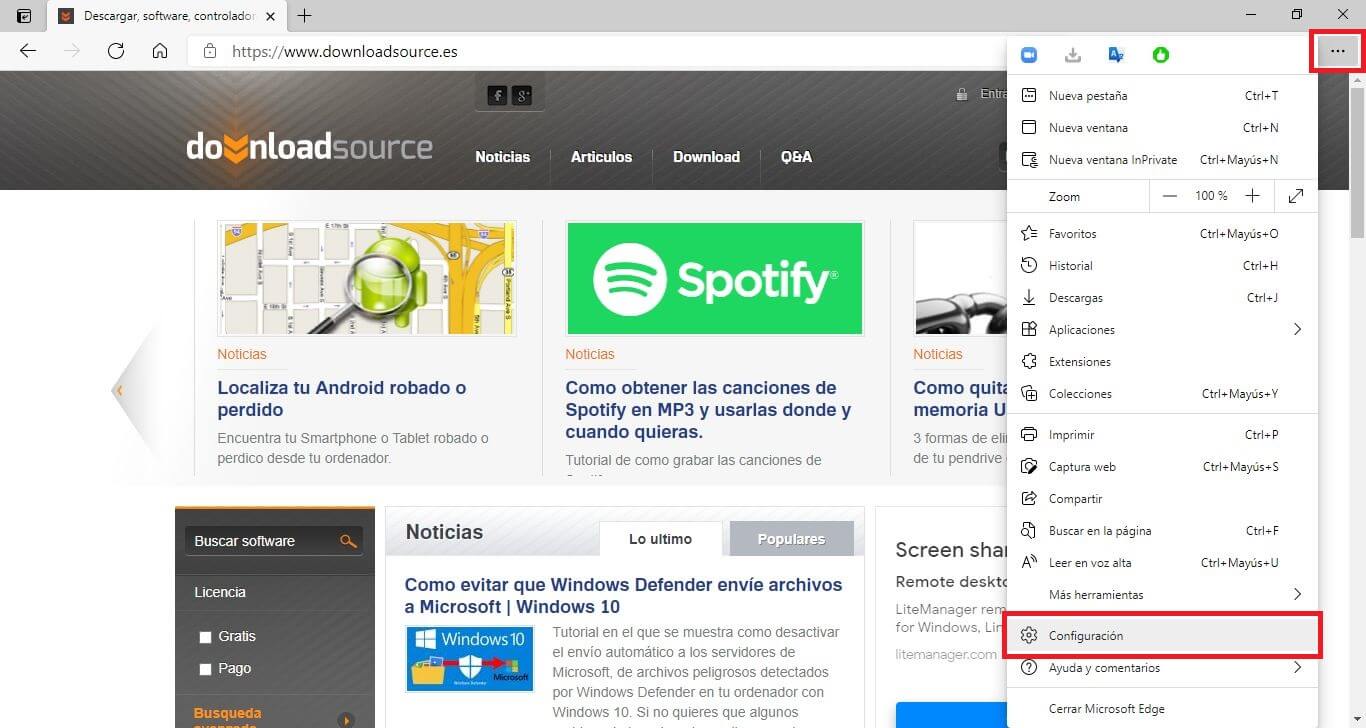Open the Spotify en MP3 article title
This screenshot has width=1366, height=728.
pos(708,410)
